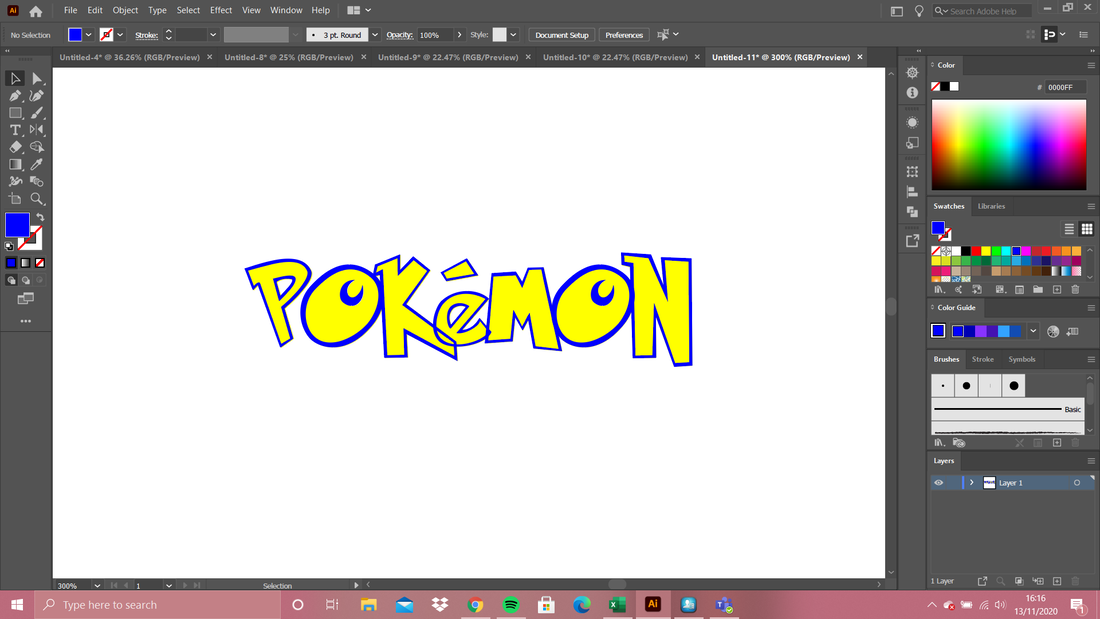The width and height of the screenshot is (1100, 619).
Task: Open the Align panel icon
Action: 912,192
